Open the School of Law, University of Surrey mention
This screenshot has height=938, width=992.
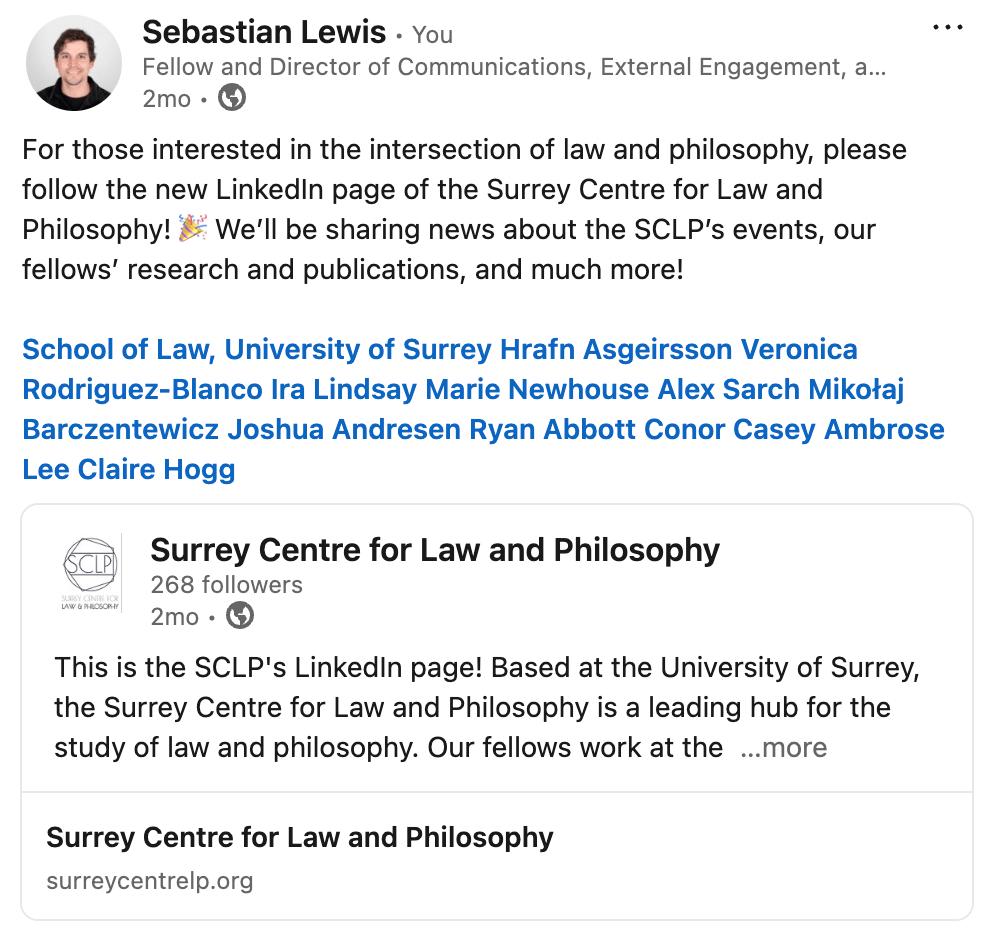click(x=257, y=350)
